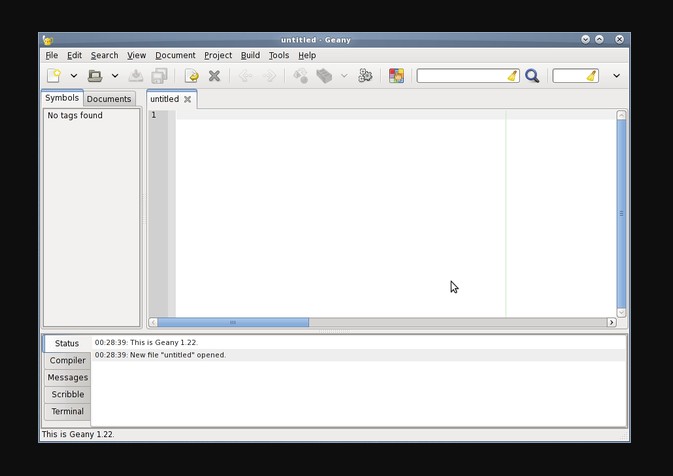
Task: Click the horizontal scroll right arrow
Action: (612, 322)
